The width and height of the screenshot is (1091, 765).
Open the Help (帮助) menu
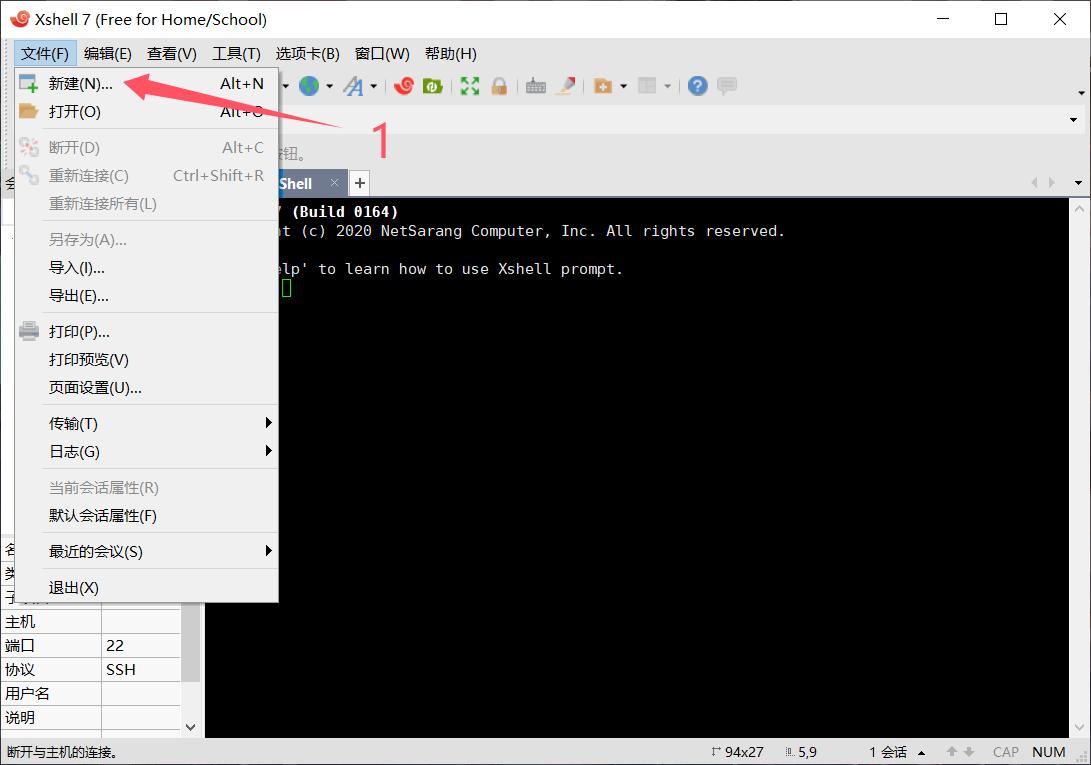pyautogui.click(x=451, y=54)
